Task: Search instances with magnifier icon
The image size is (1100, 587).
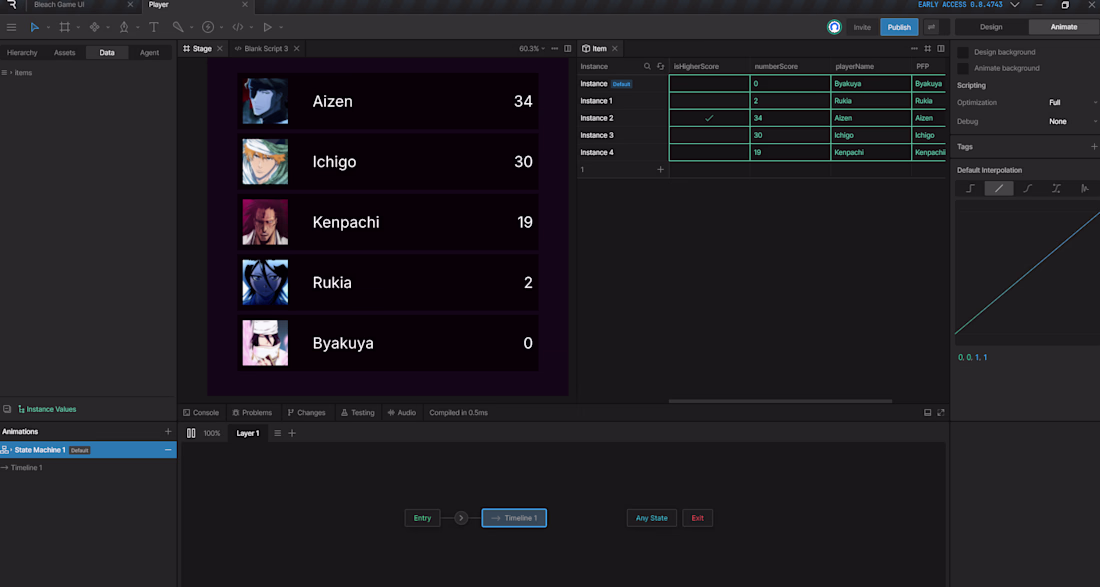Action: [647, 67]
